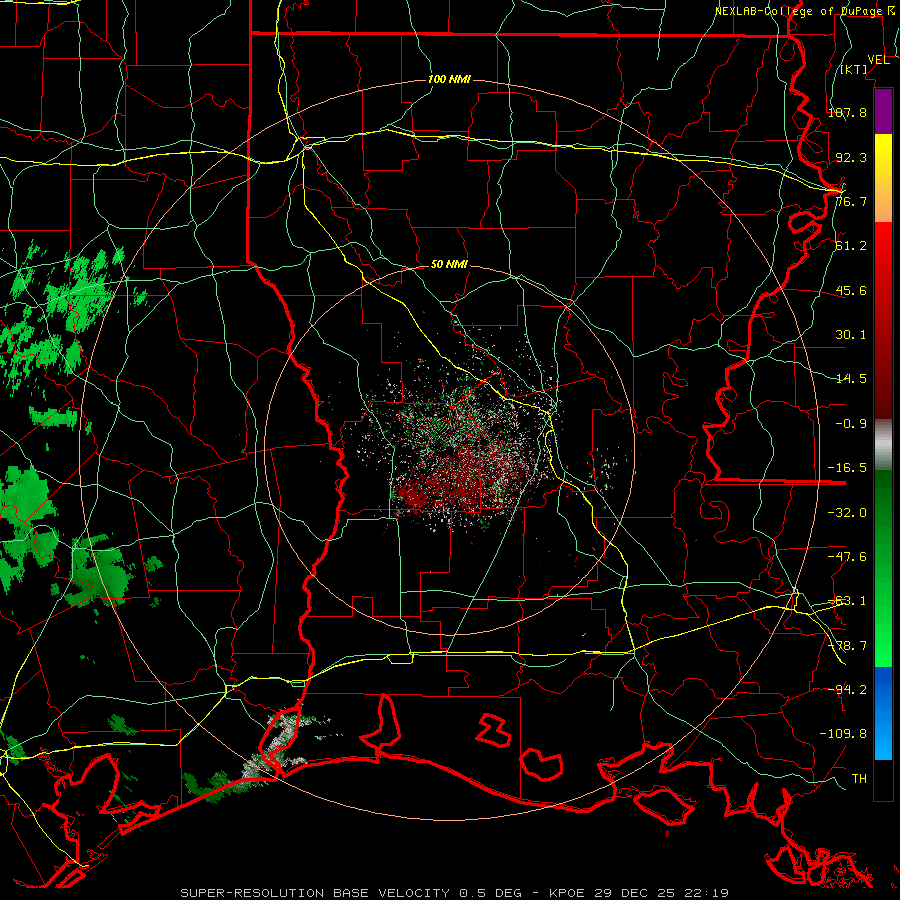Click the 92.3 legend value

coord(851,157)
